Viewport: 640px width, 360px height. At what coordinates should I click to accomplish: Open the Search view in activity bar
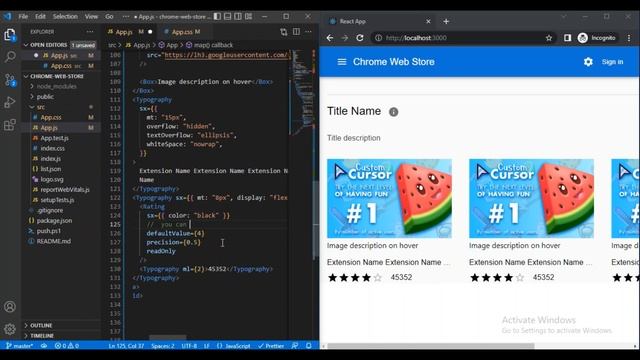coord(10,57)
